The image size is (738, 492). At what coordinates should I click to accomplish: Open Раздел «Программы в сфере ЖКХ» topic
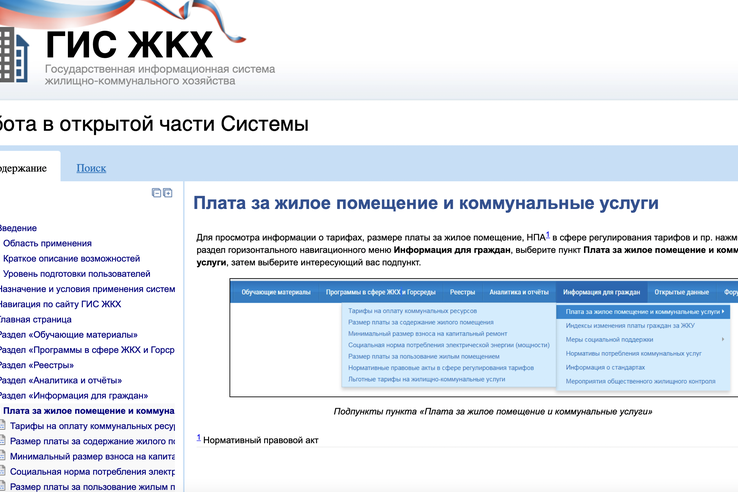pyautogui.click(x=87, y=350)
